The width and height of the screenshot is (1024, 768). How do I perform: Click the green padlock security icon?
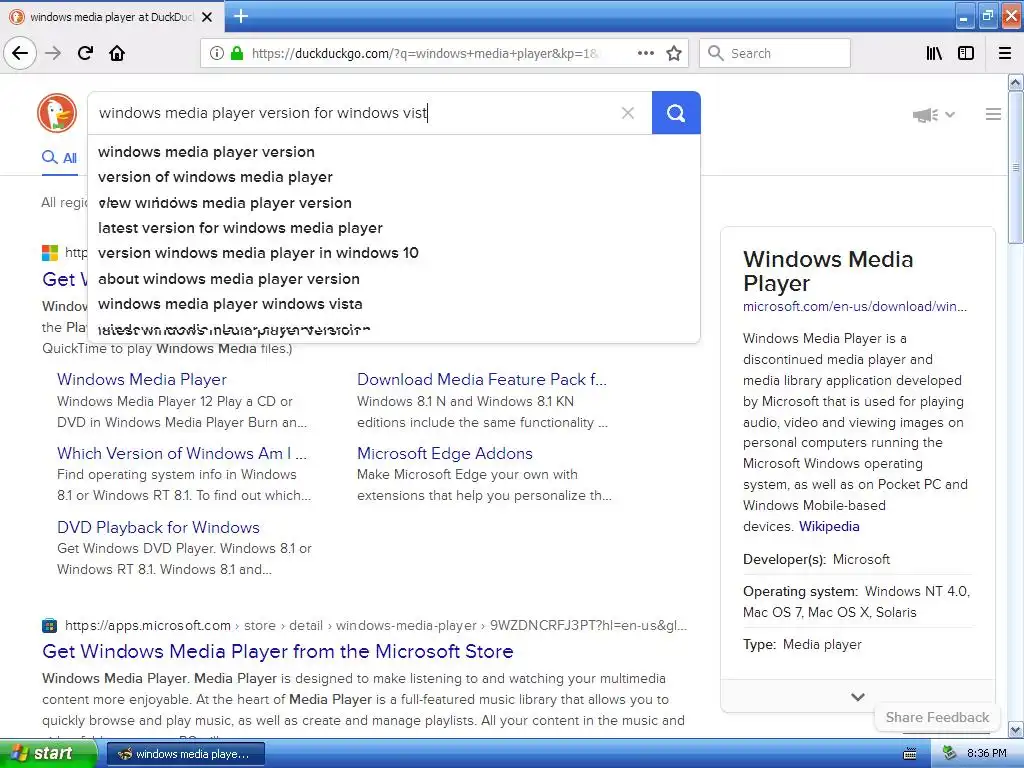pyautogui.click(x=236, y=53)
